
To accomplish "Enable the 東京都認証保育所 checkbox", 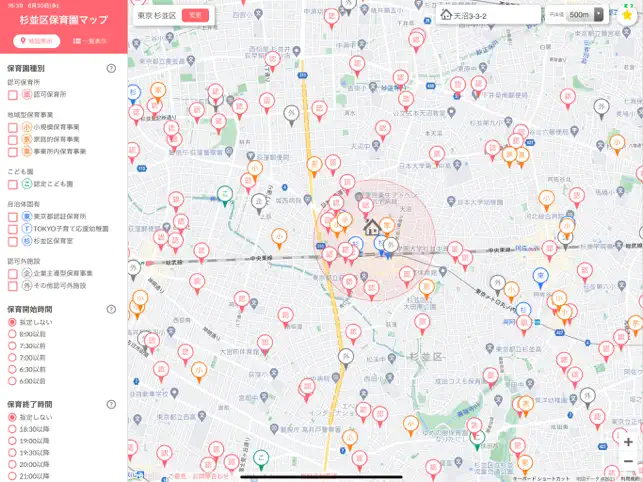I will click(x=13, y=217).
